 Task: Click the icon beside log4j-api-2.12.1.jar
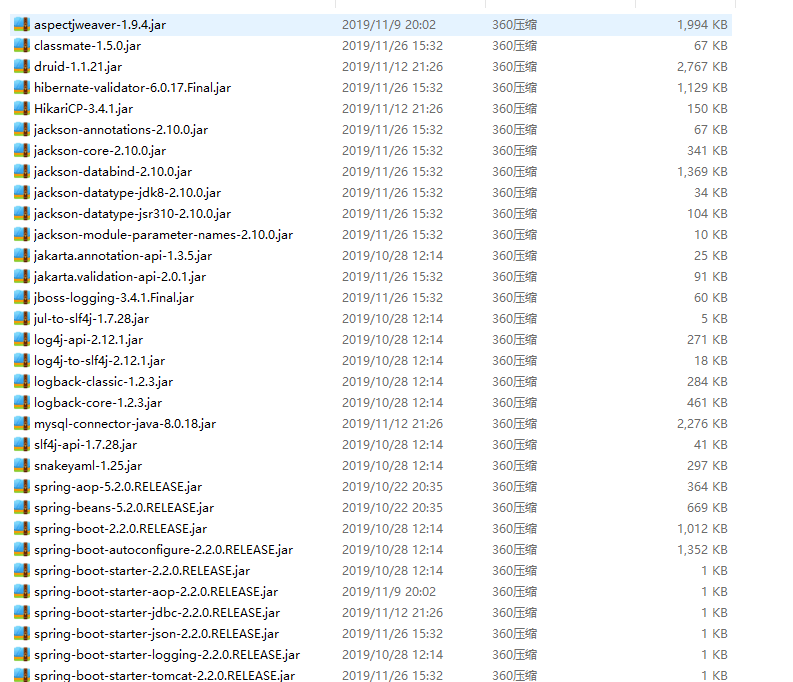click(x=22, y=339)
